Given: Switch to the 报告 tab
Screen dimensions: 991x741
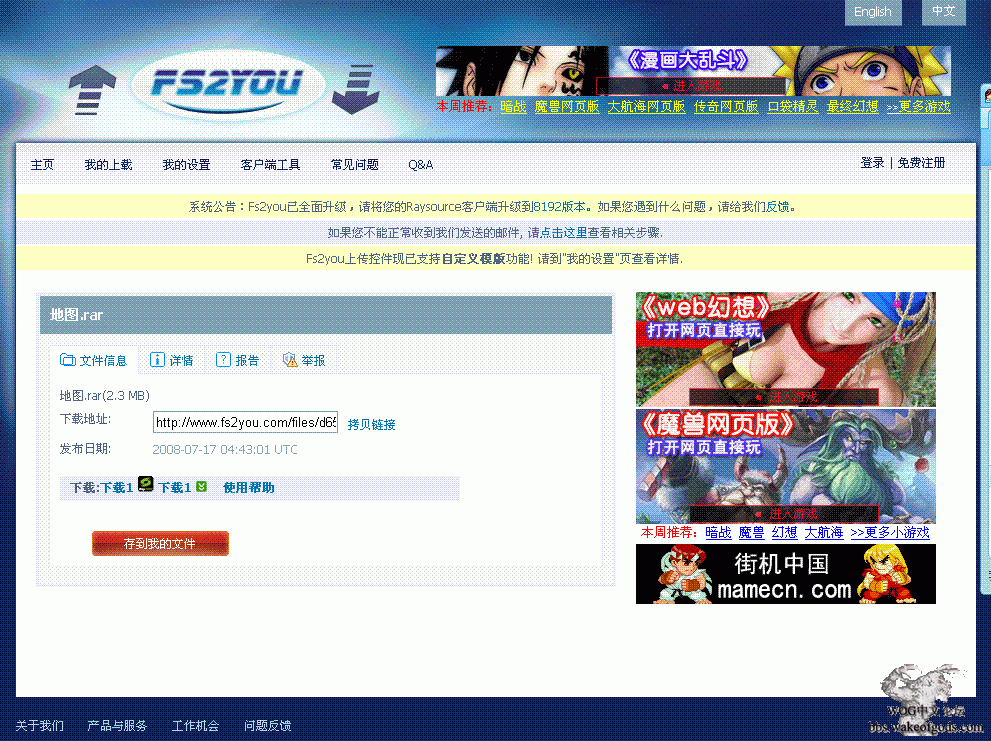Looking at the screenshot, I should (238, 360).
